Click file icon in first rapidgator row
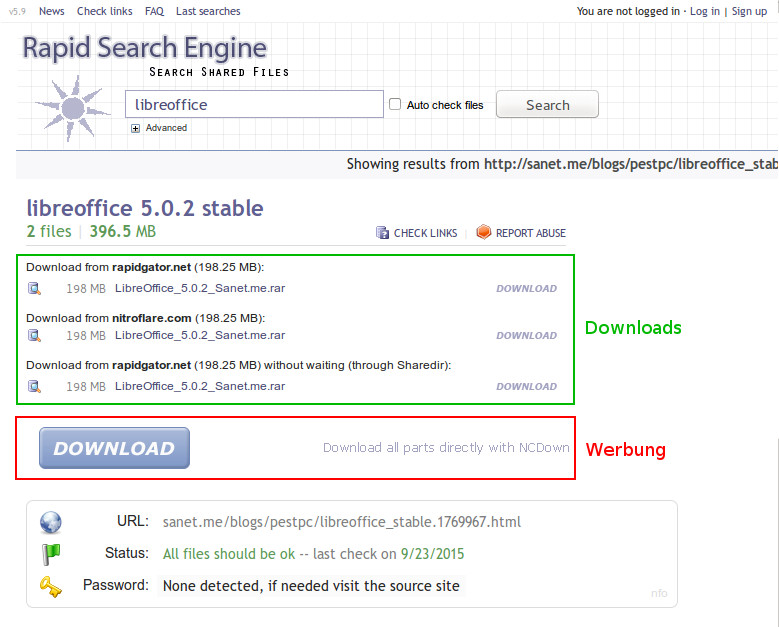 pos(34,289)
